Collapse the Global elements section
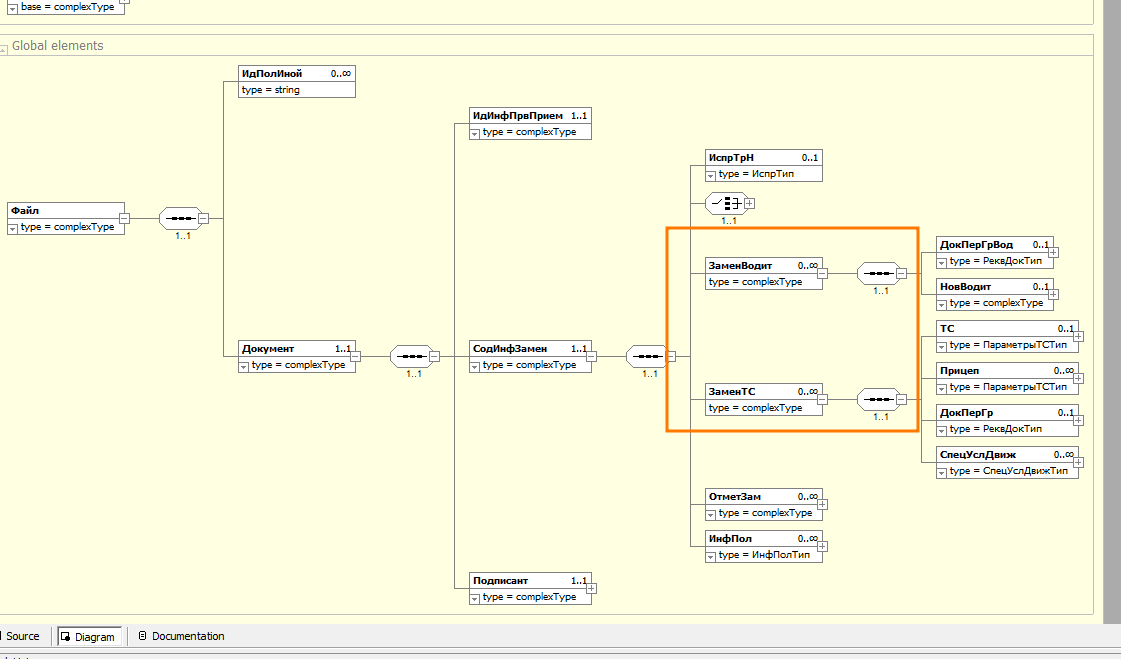Viewport: 1121px width, 659px height. click(4, 49)
